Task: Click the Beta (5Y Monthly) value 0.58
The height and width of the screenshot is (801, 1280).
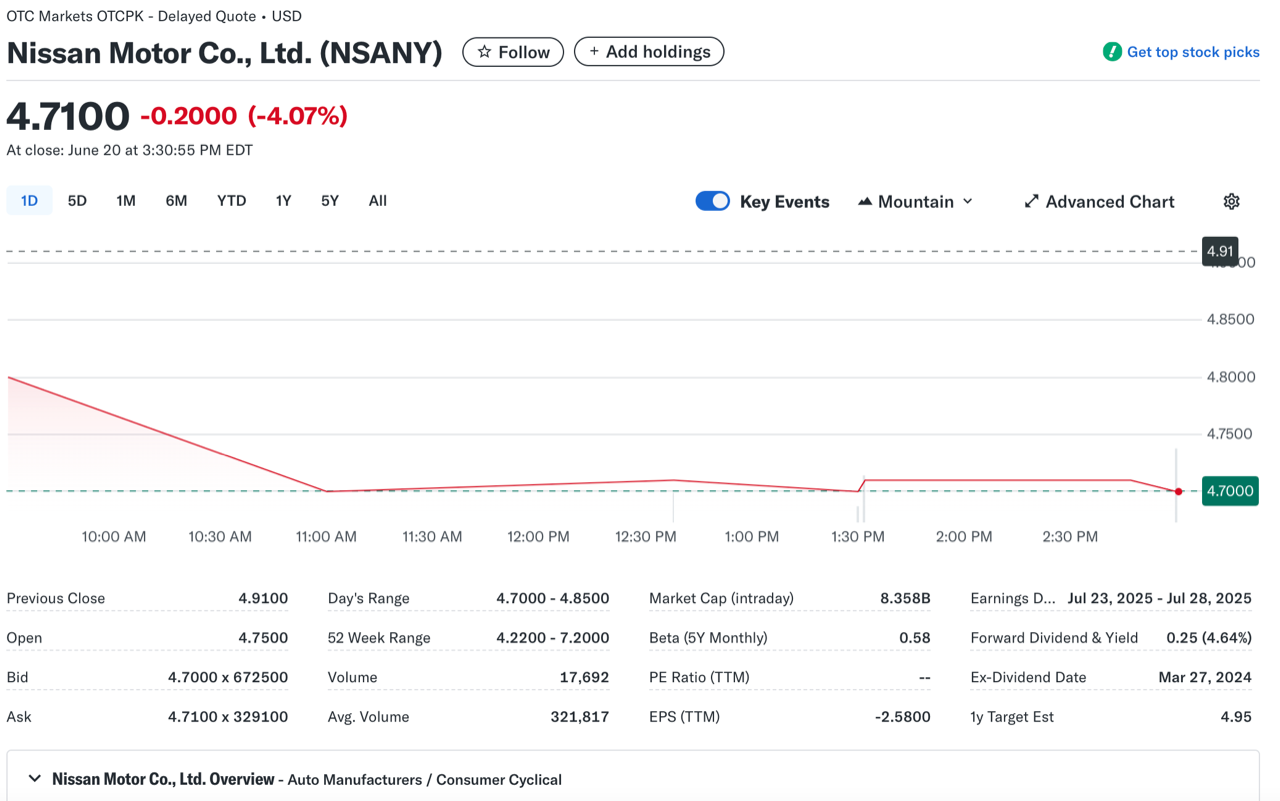Action: coord(915,638)
